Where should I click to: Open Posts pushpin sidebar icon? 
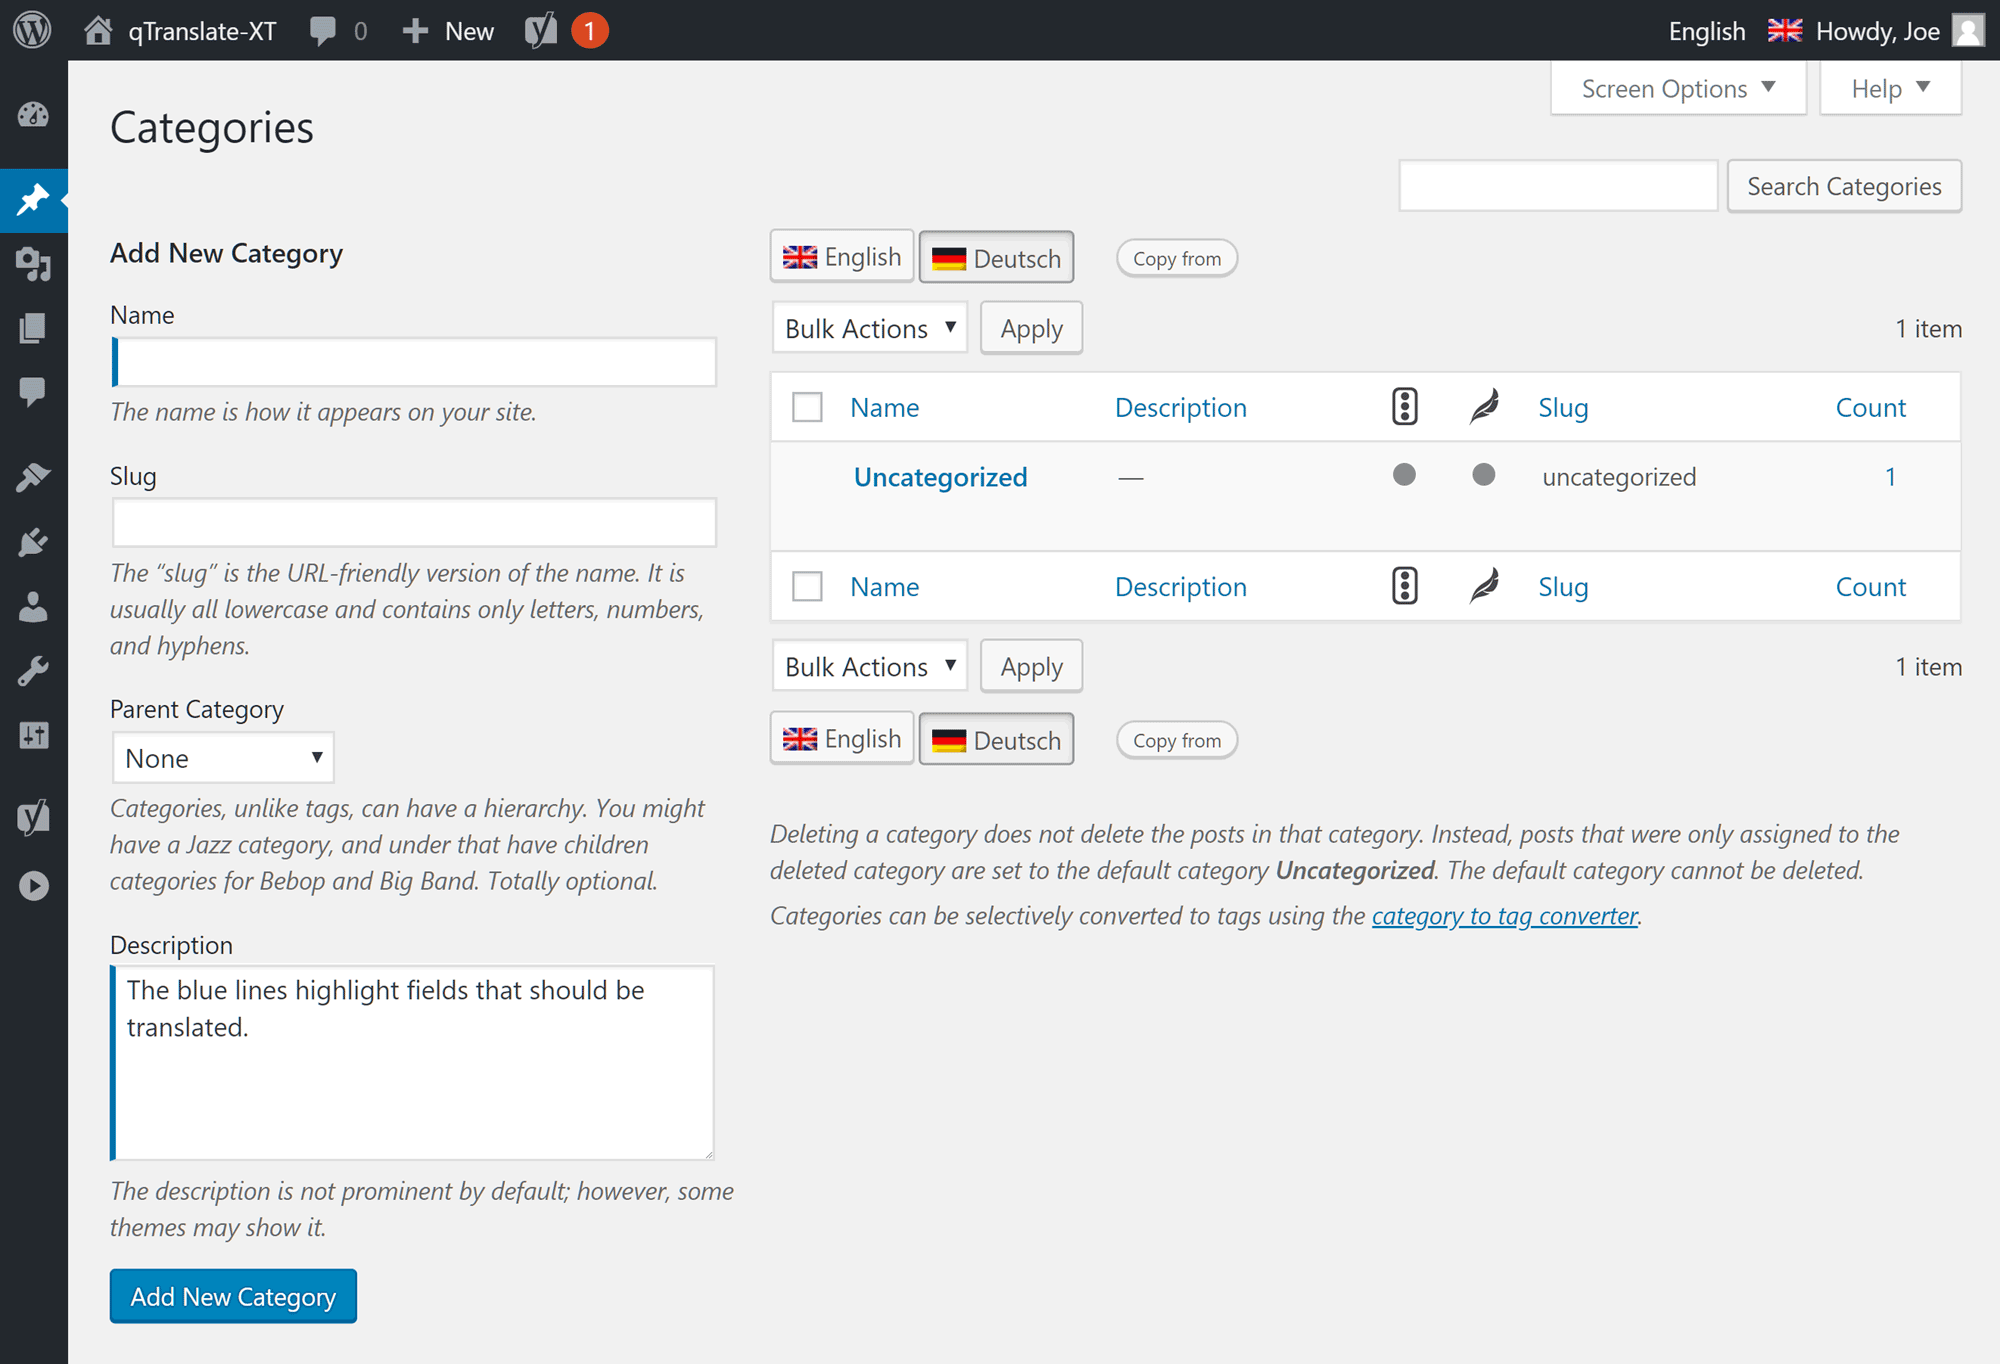(33, 200)
